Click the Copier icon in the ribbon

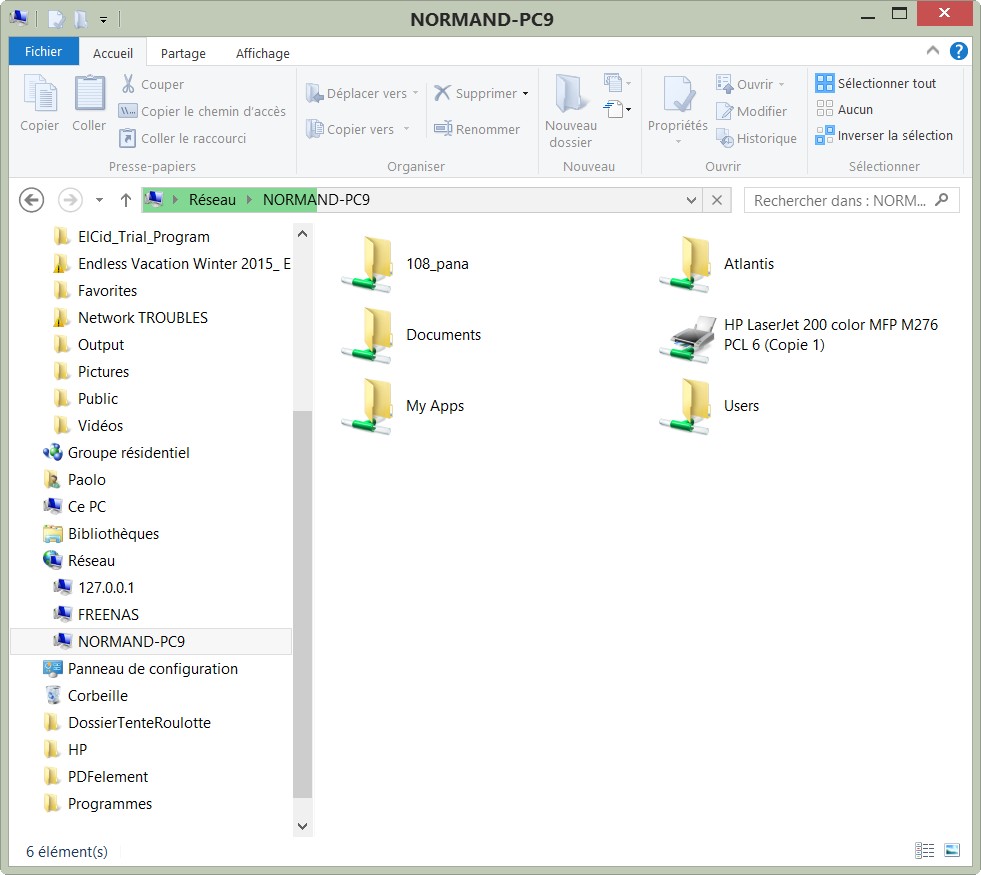[40, 96]
